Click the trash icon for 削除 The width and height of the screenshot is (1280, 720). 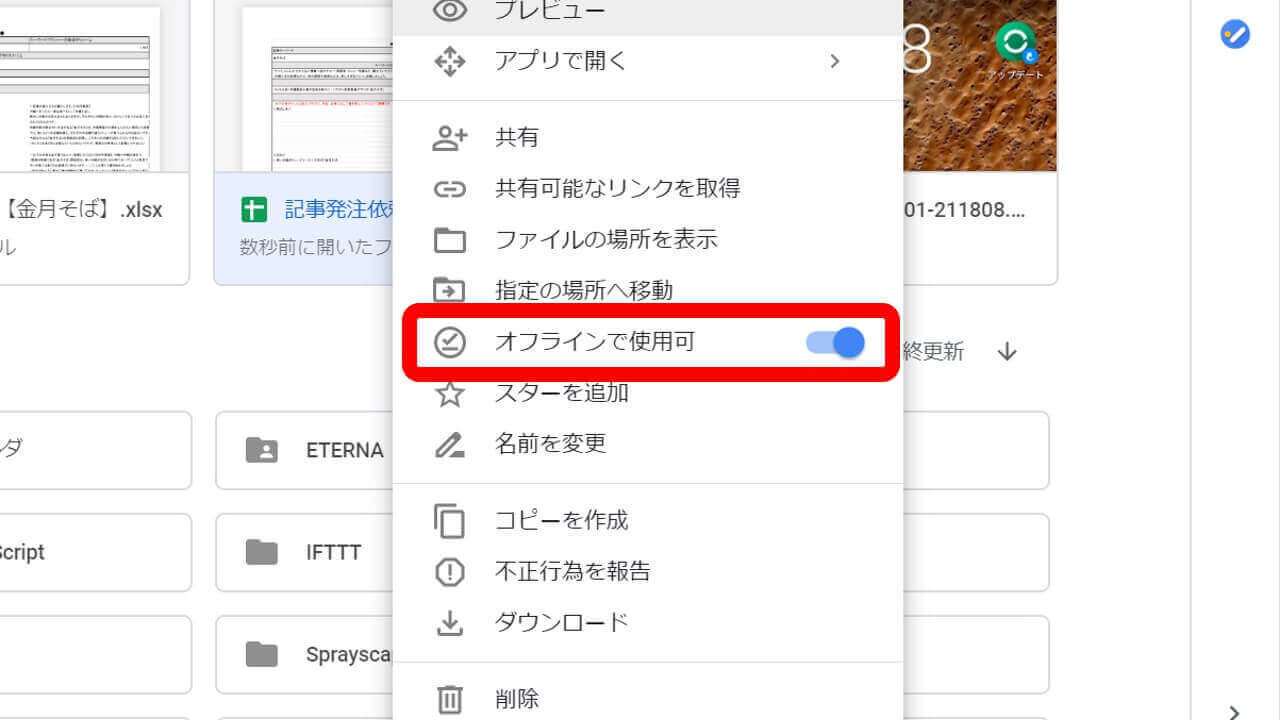450,699
